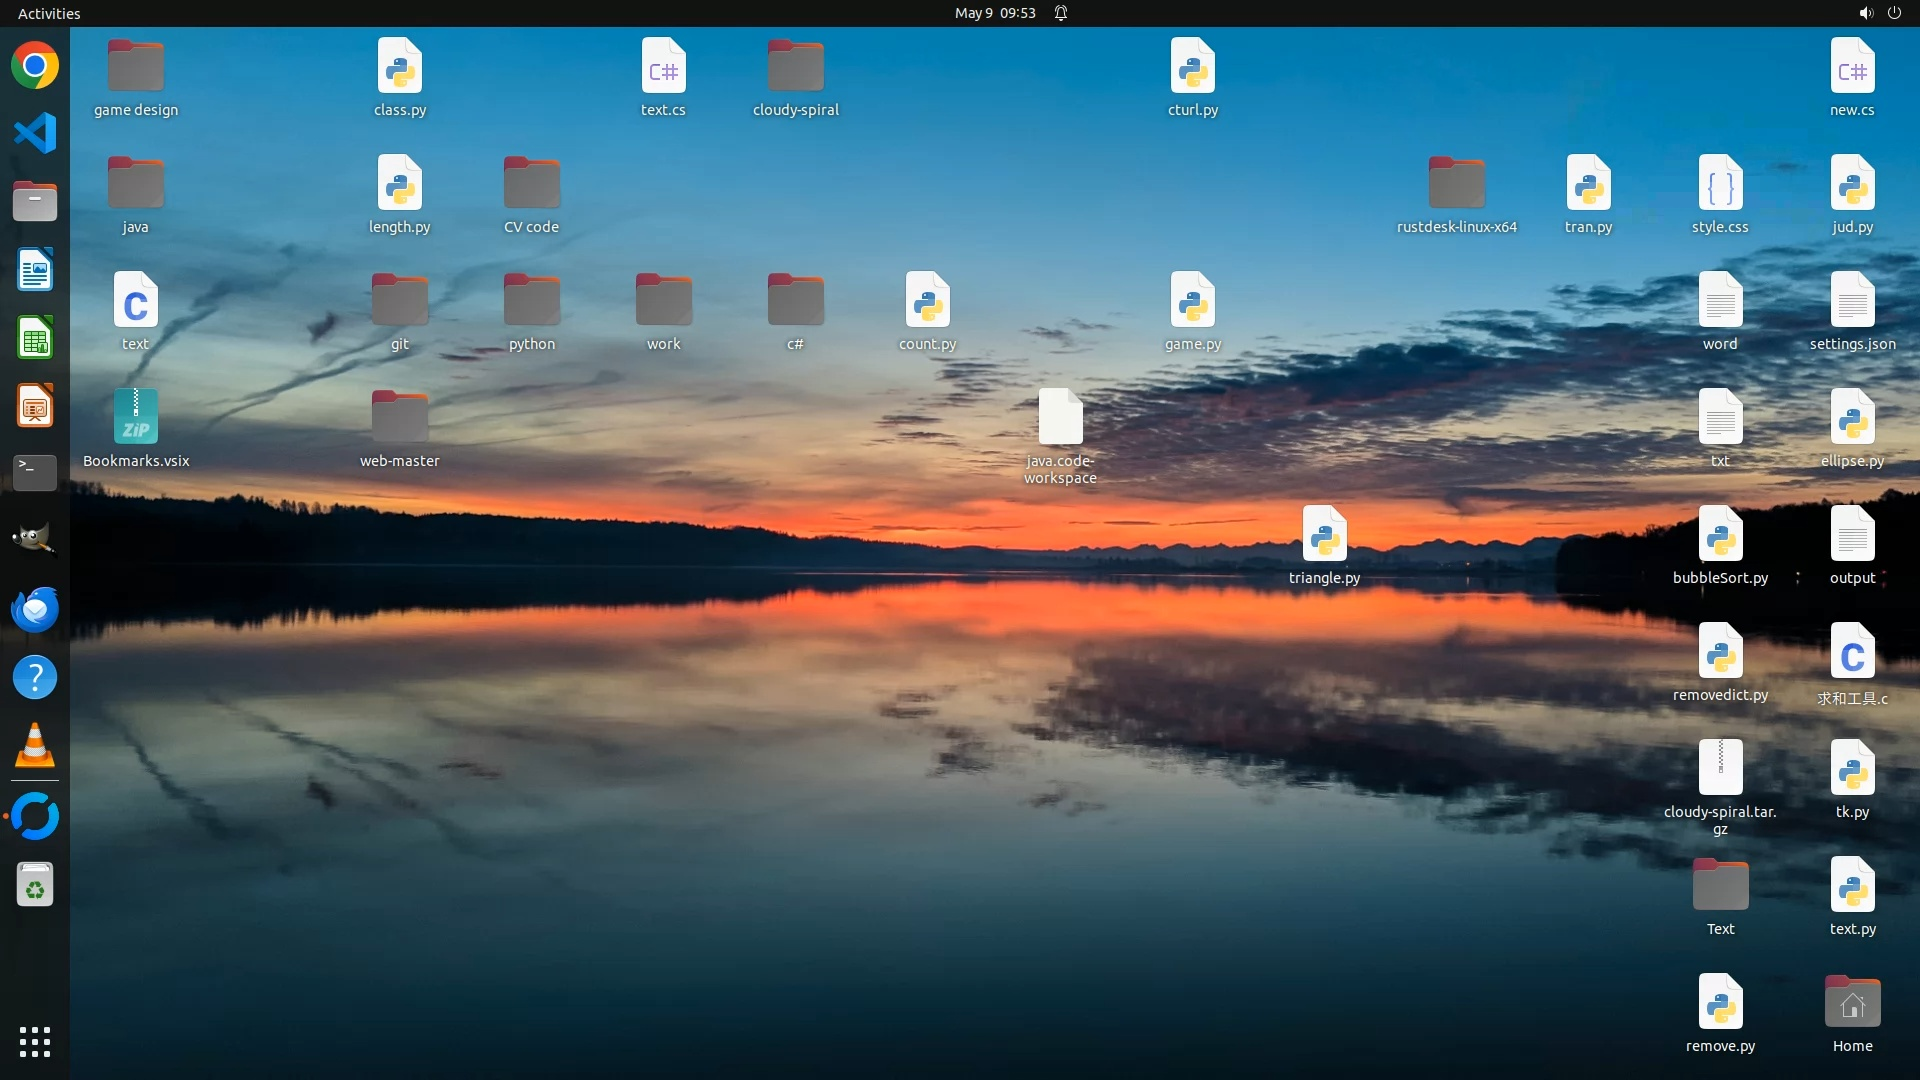Show Applications grid button

point(35,1042)
